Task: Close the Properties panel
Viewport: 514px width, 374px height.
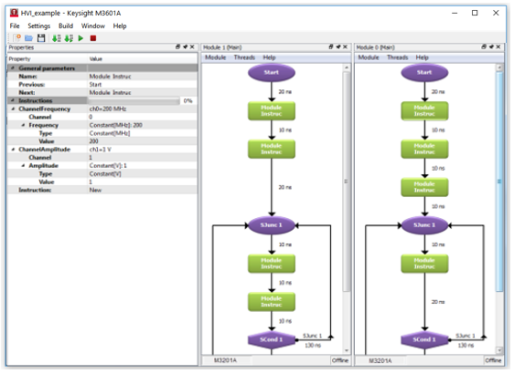Action: tap(192, 47)
